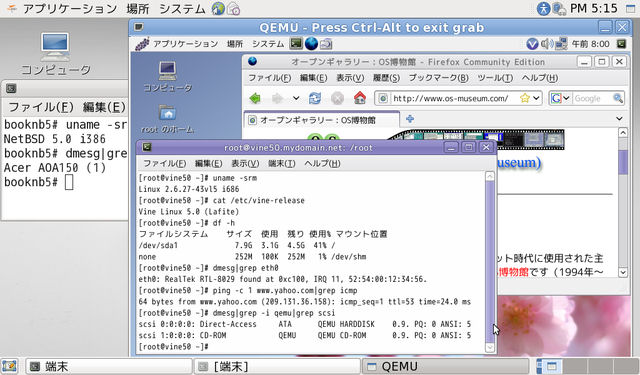640x375 pixels.
Task: Click the host accessibility icon in tray
Action: tap(543, 9)
